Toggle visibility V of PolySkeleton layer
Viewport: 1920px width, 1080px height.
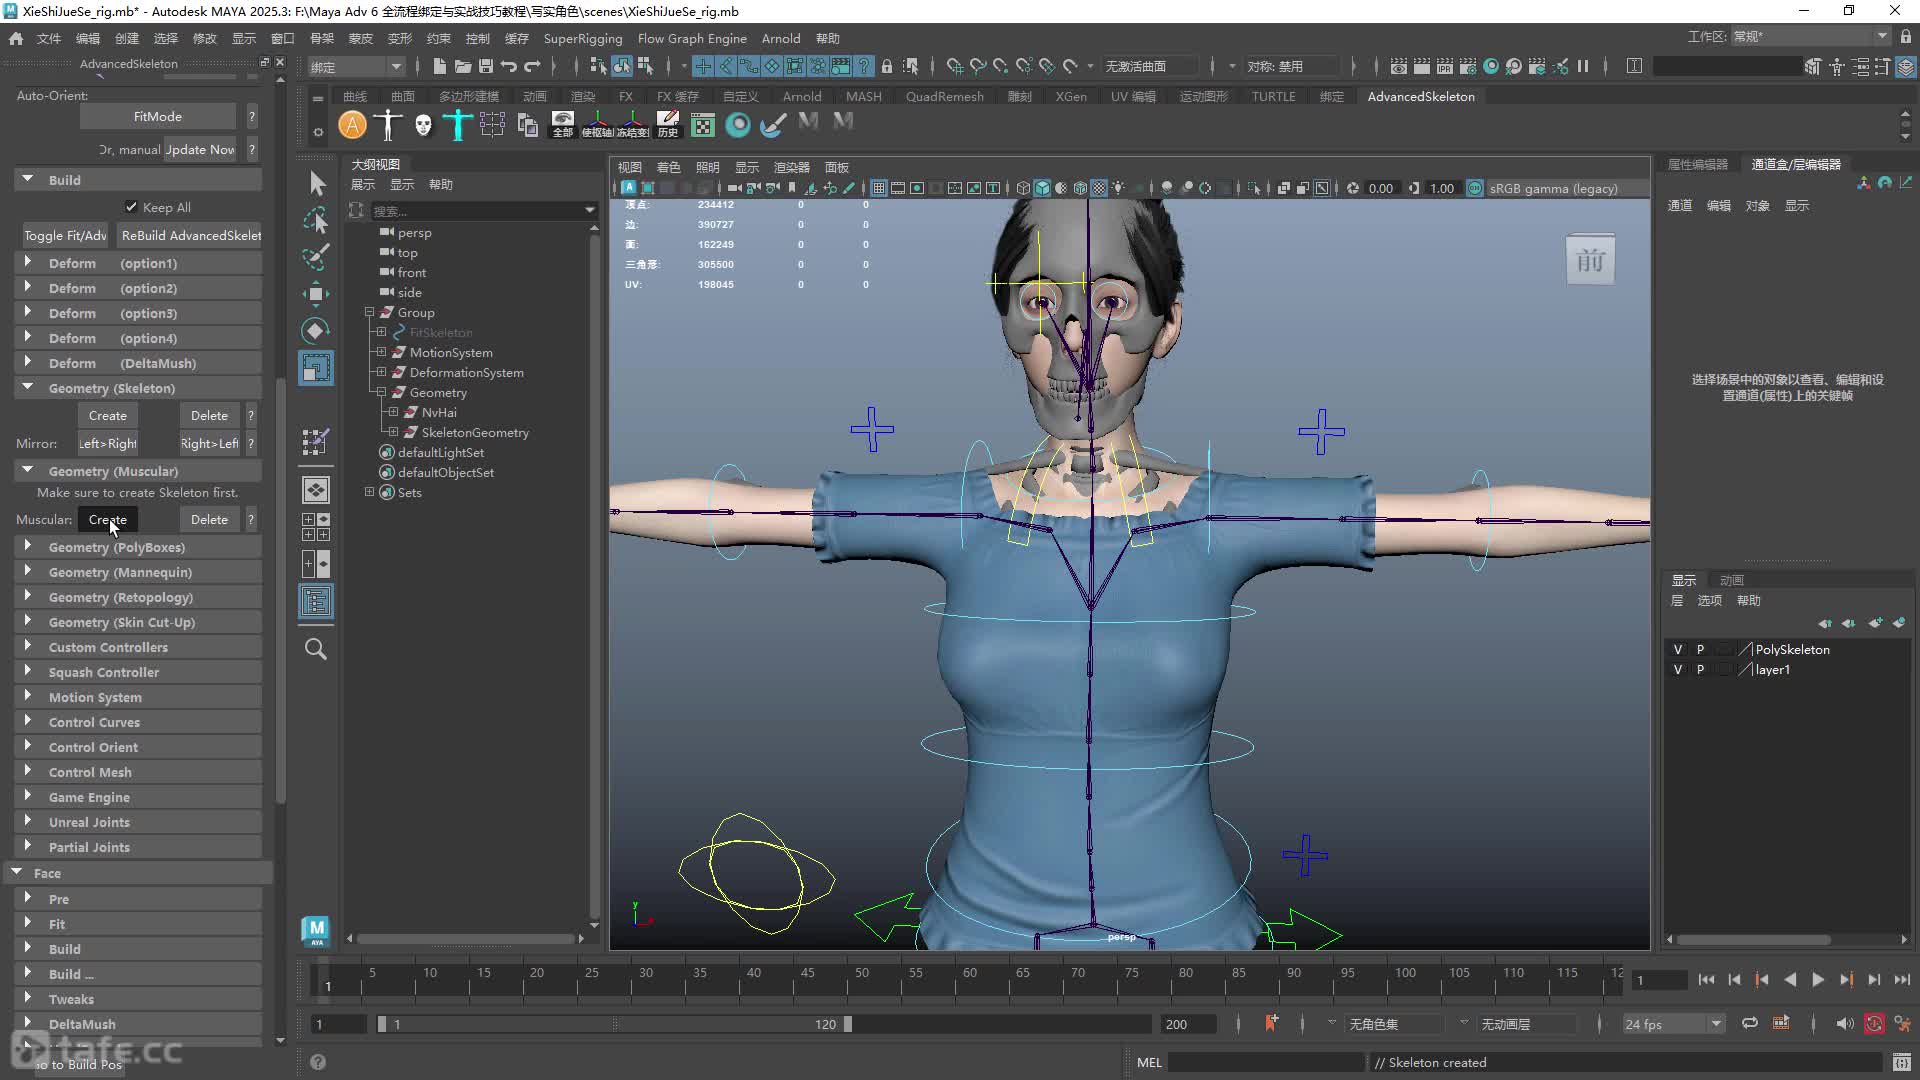pyautogui.click(x=1678, y=649)
